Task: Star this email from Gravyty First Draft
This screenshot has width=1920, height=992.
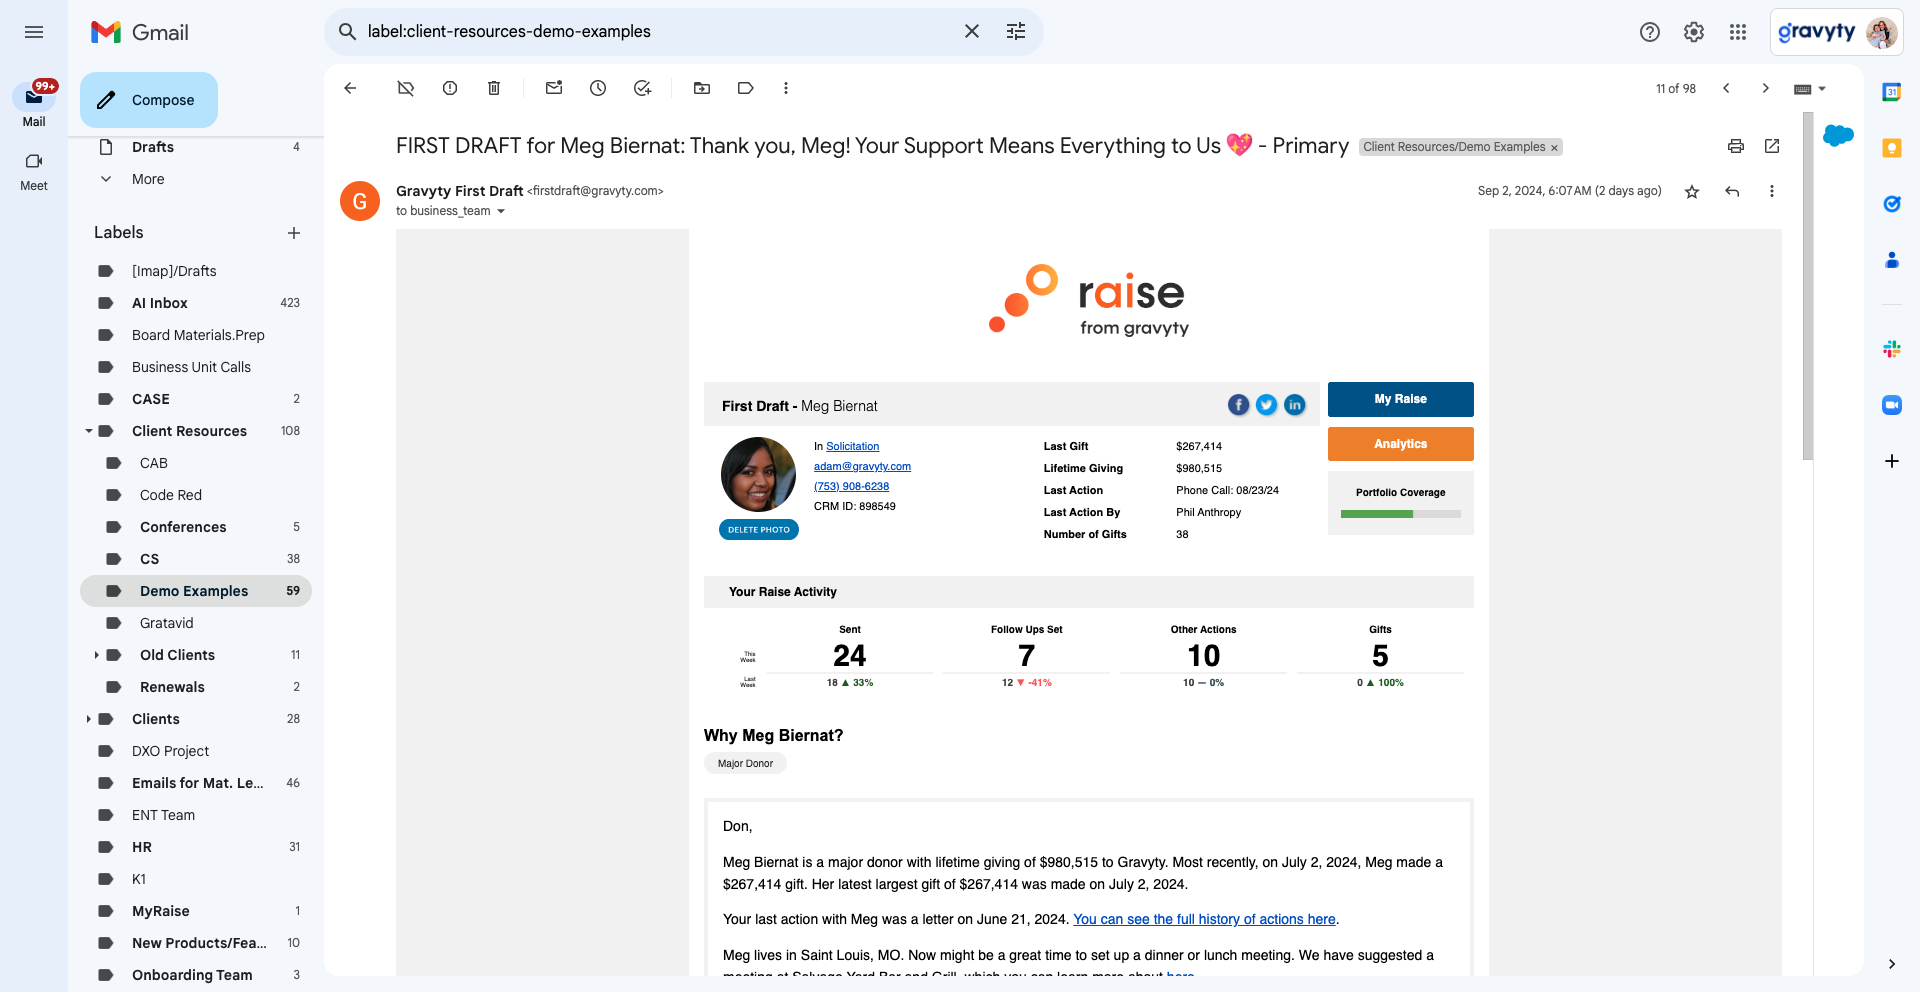Action: click(1692, 191)
